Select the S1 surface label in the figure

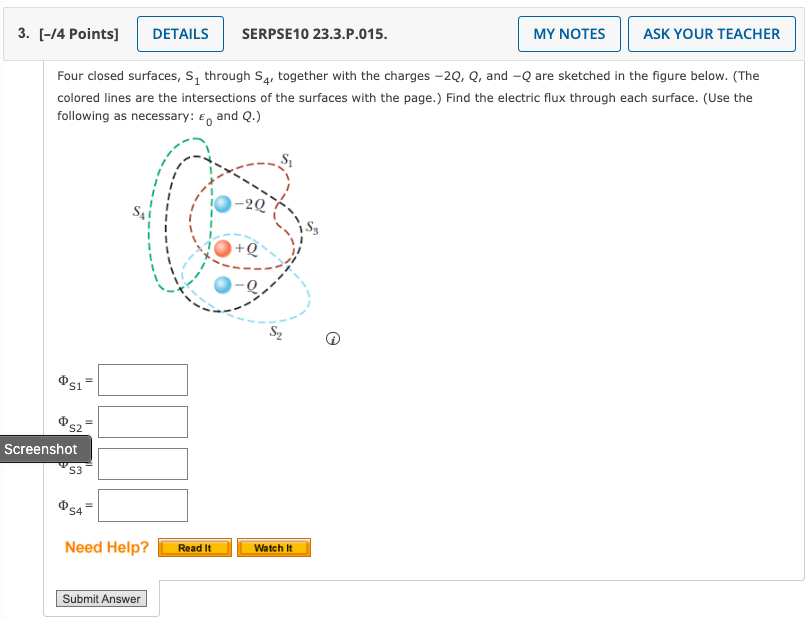[285, 158]
